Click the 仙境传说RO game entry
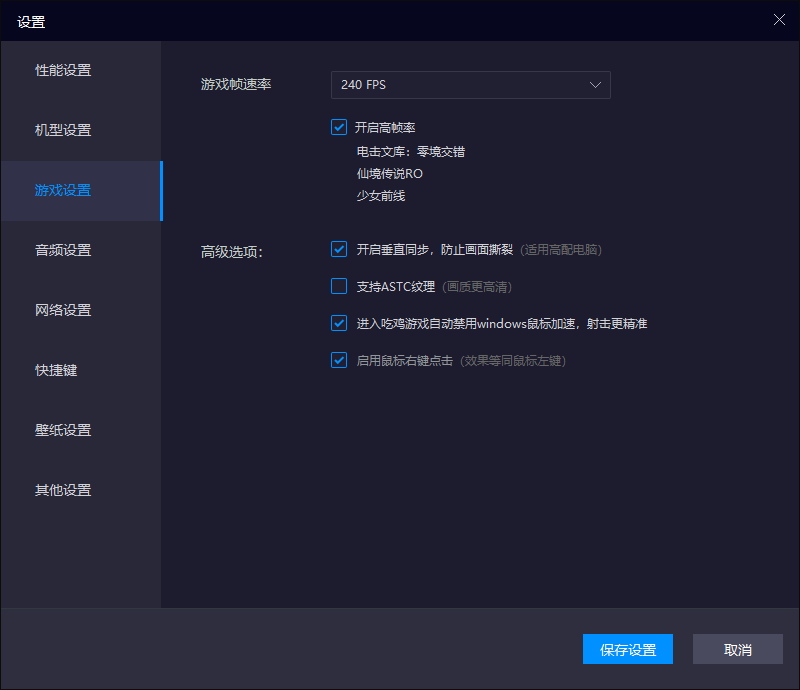Screen dimensions: 800x690 click(x=389, y=174)
